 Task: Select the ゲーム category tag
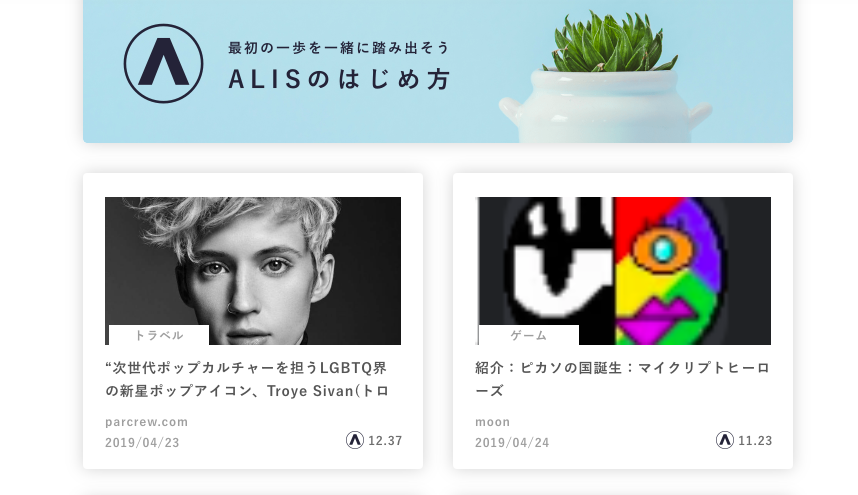point(529,335)
